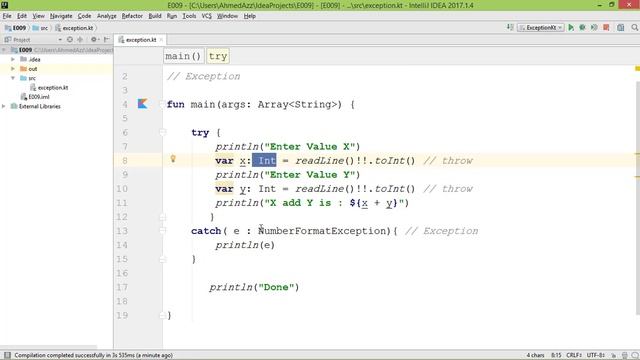Fold the catch block on line 13

pyautogui.click(x=162, y=231)
